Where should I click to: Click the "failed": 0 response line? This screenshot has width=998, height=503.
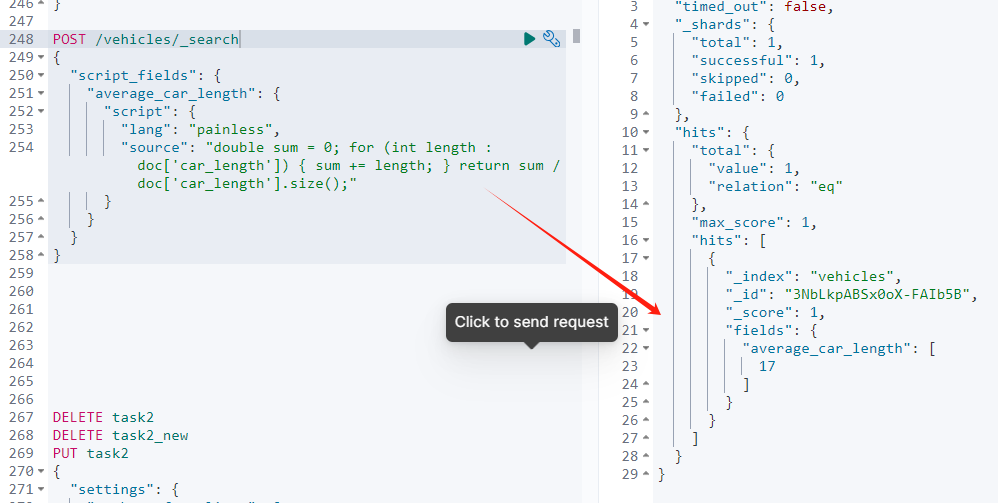pos(738,96)
